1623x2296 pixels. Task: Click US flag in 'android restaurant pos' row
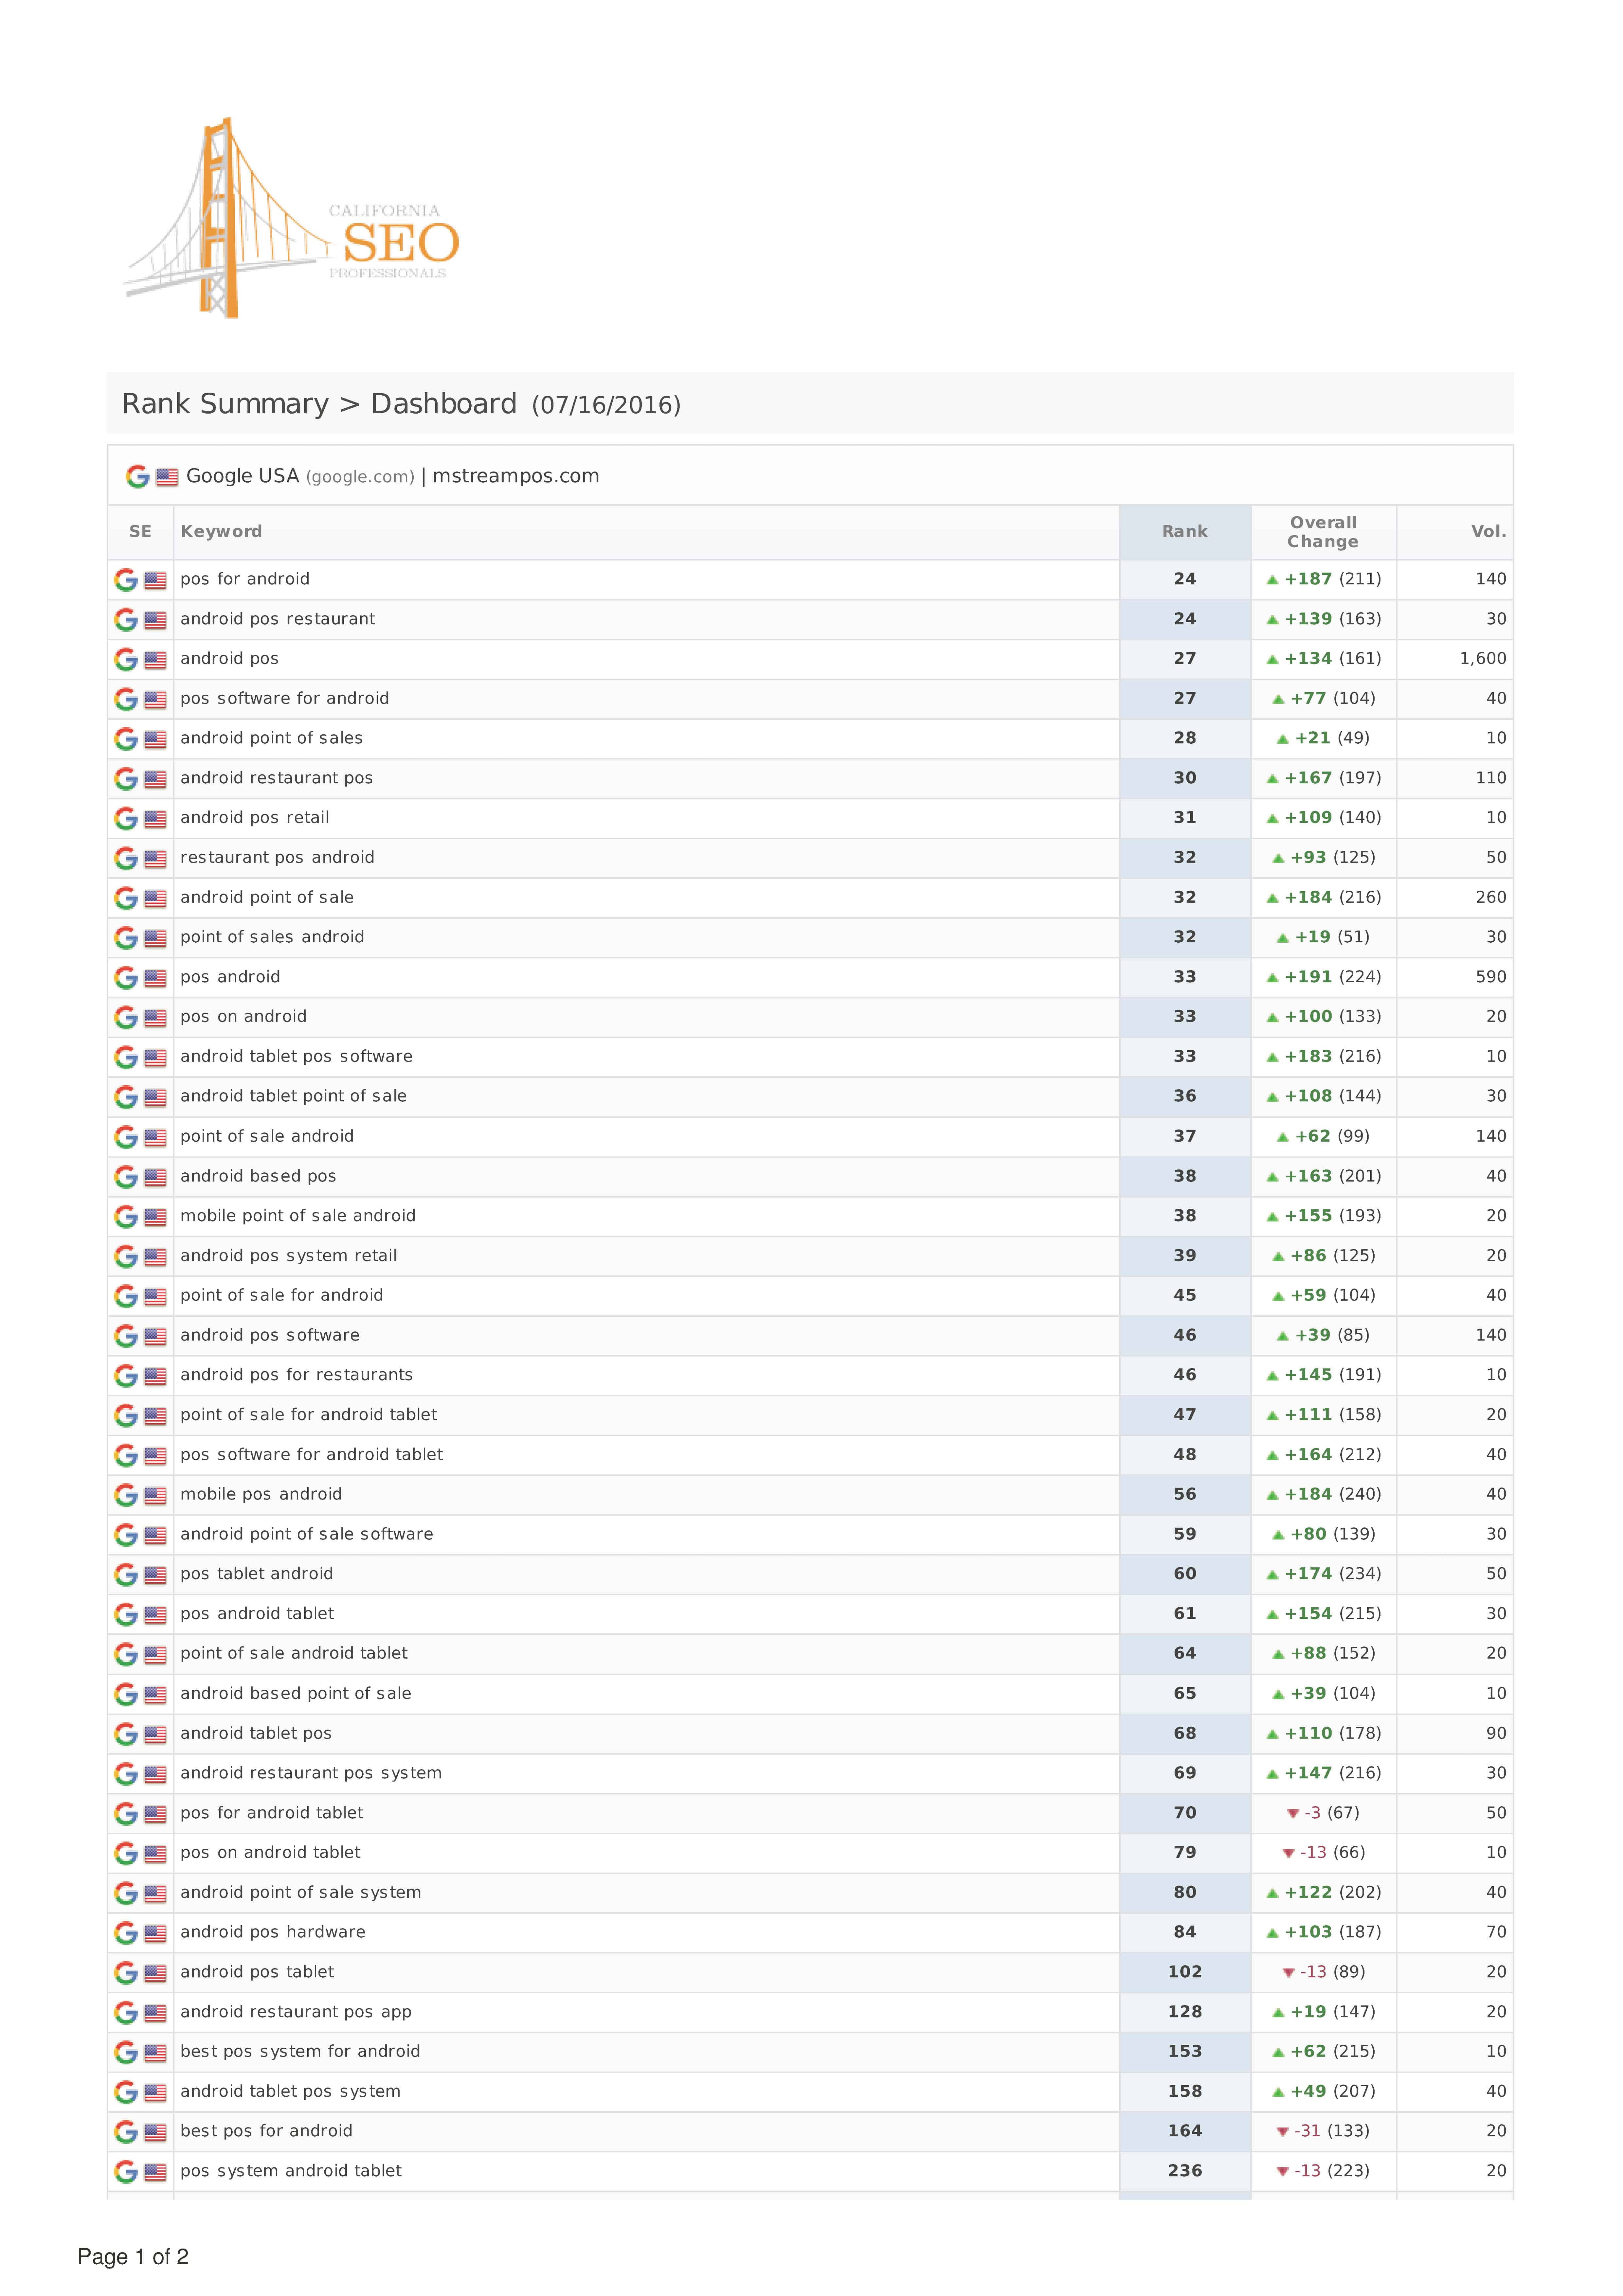pyautogui.click(x=155, y=779)
